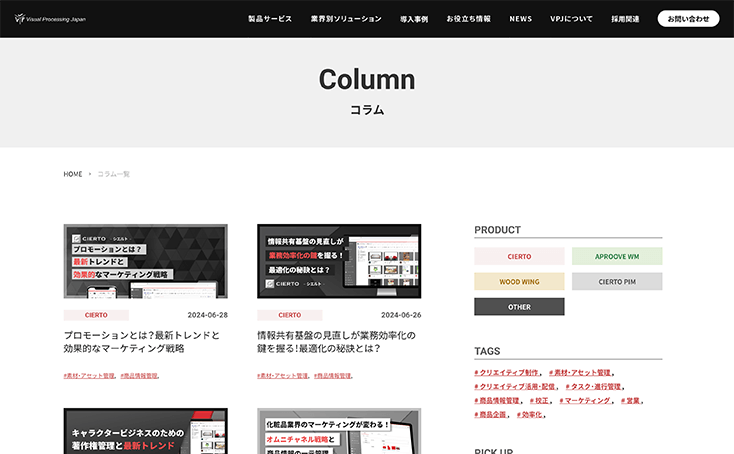734x454 pixels.
Task: Filter by the pink CIERTO product button
Action: 519,256
